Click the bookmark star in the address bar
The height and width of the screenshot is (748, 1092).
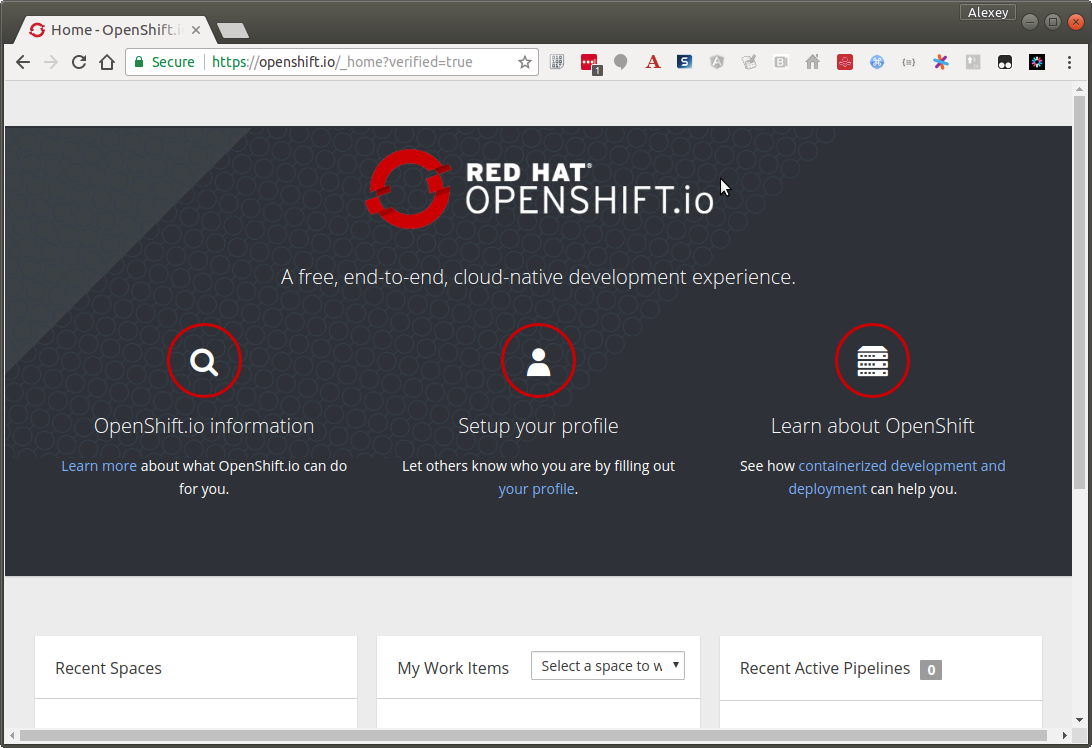pos(524,62)
